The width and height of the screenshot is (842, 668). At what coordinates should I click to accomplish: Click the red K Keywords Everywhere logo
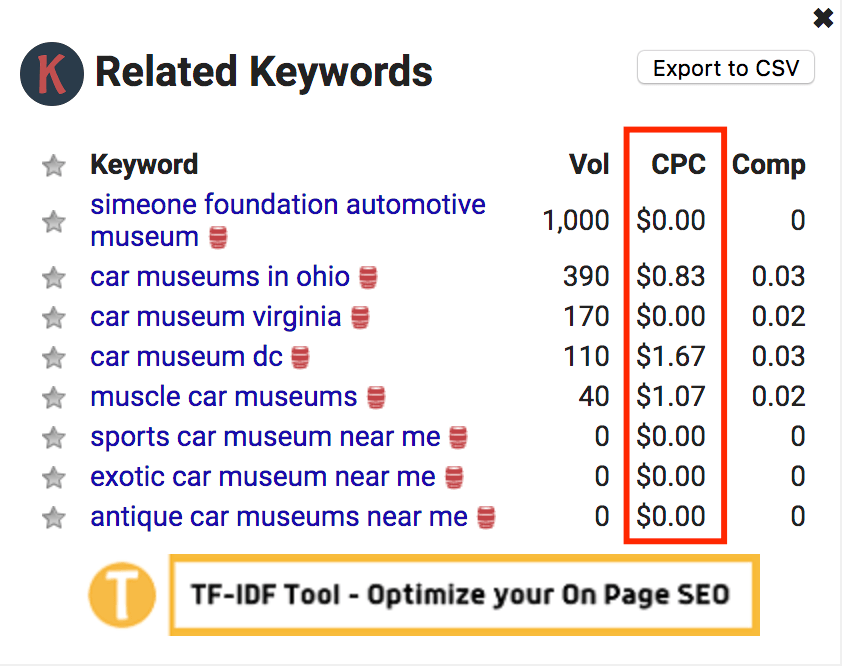coord(52,76)
